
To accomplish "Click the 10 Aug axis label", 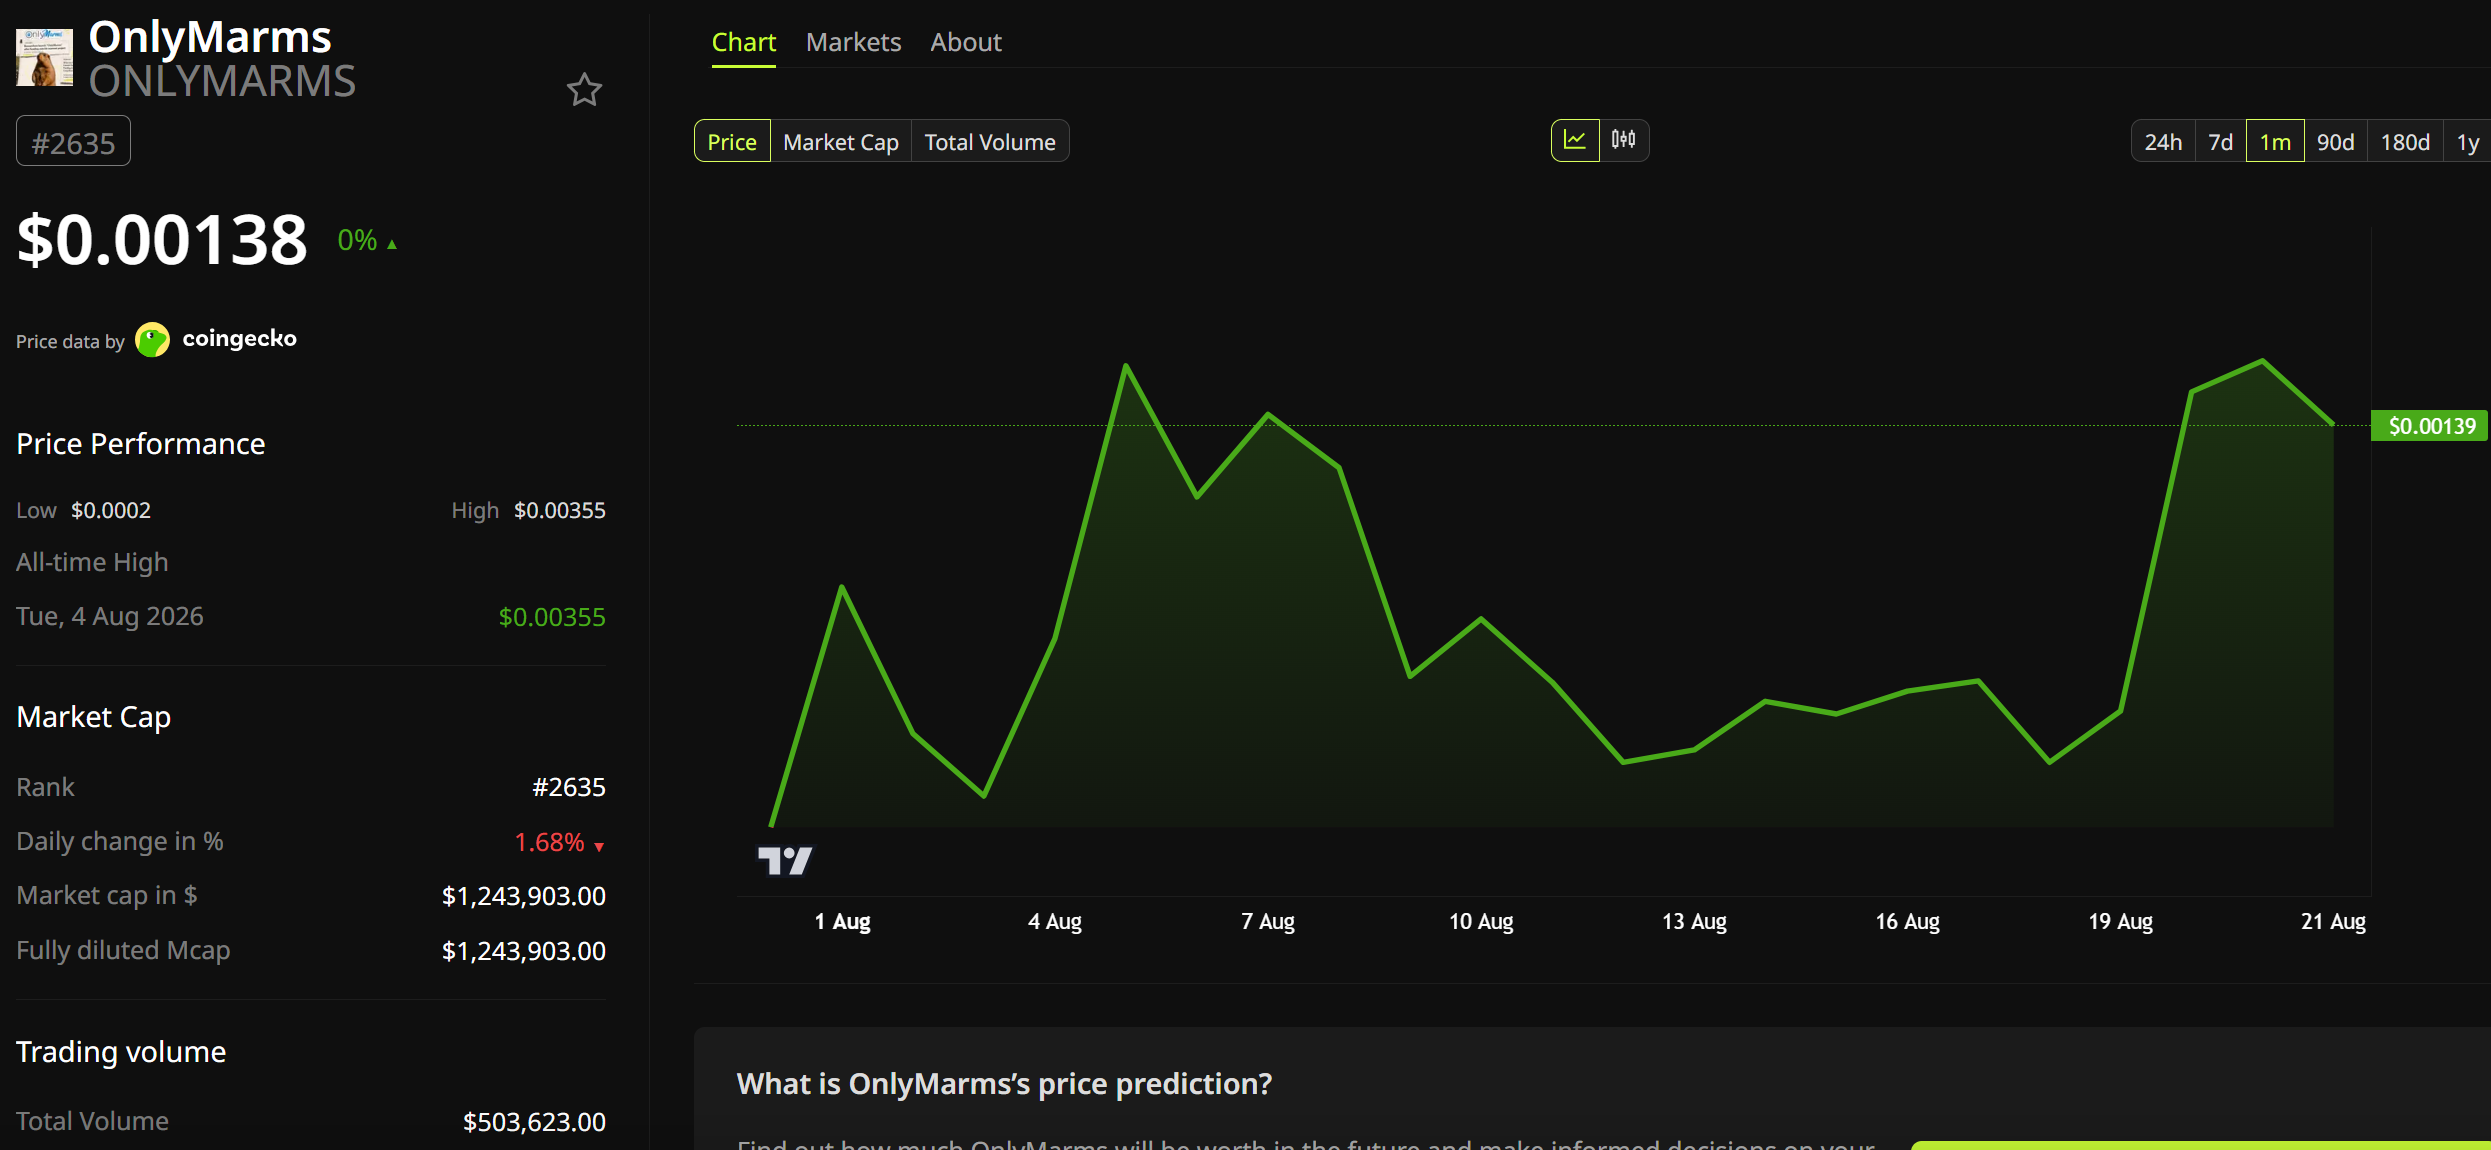I will [1481, 922].
